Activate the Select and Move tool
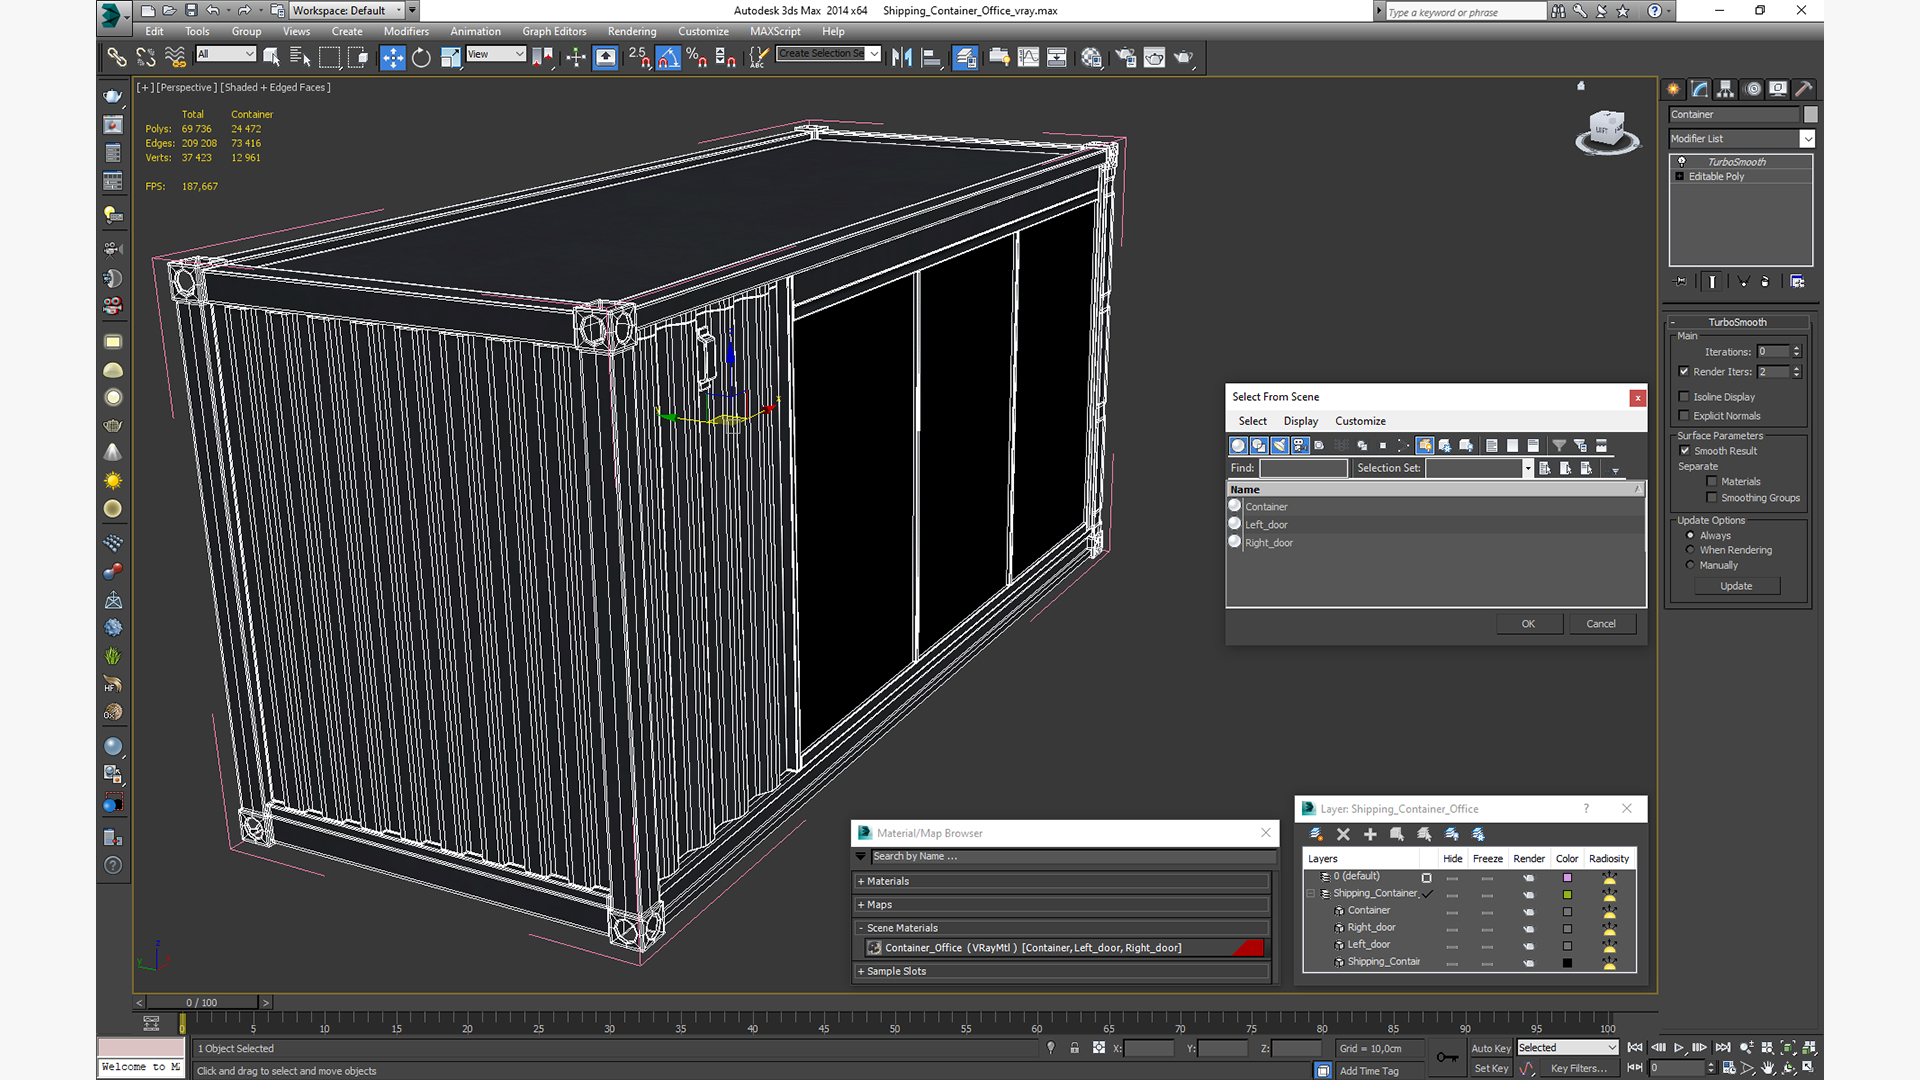 point(392,57)
